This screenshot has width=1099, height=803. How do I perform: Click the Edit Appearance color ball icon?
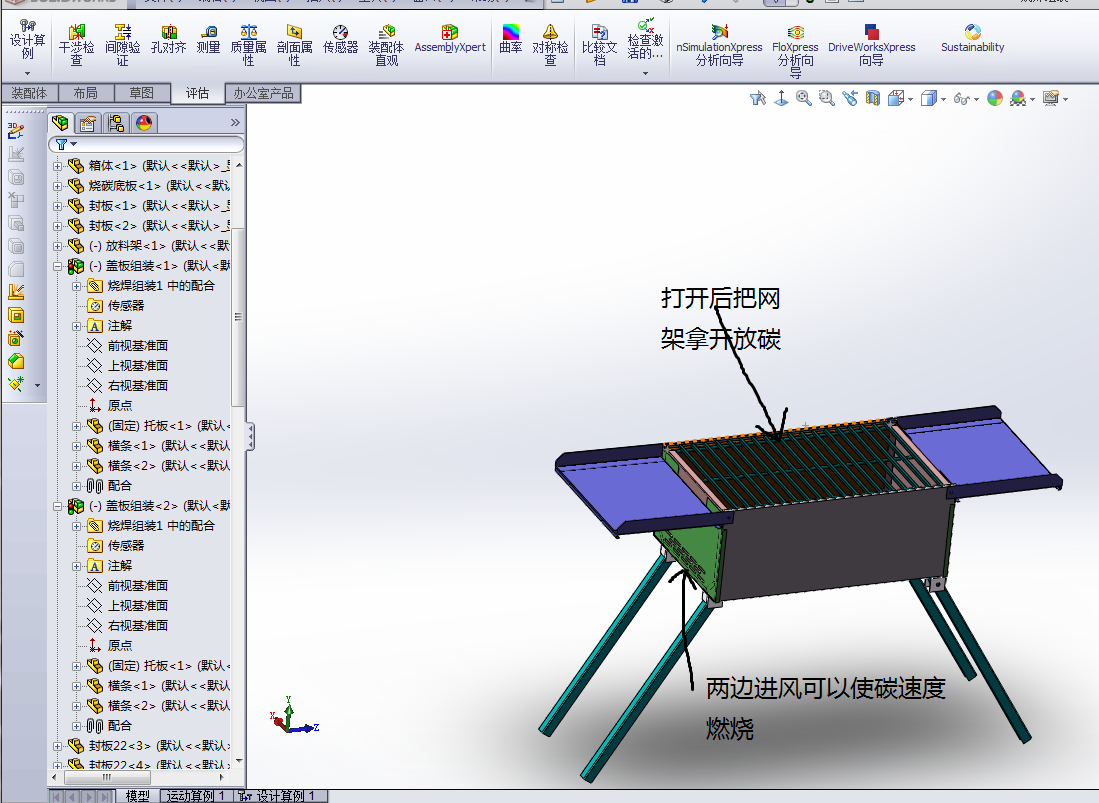995,99
